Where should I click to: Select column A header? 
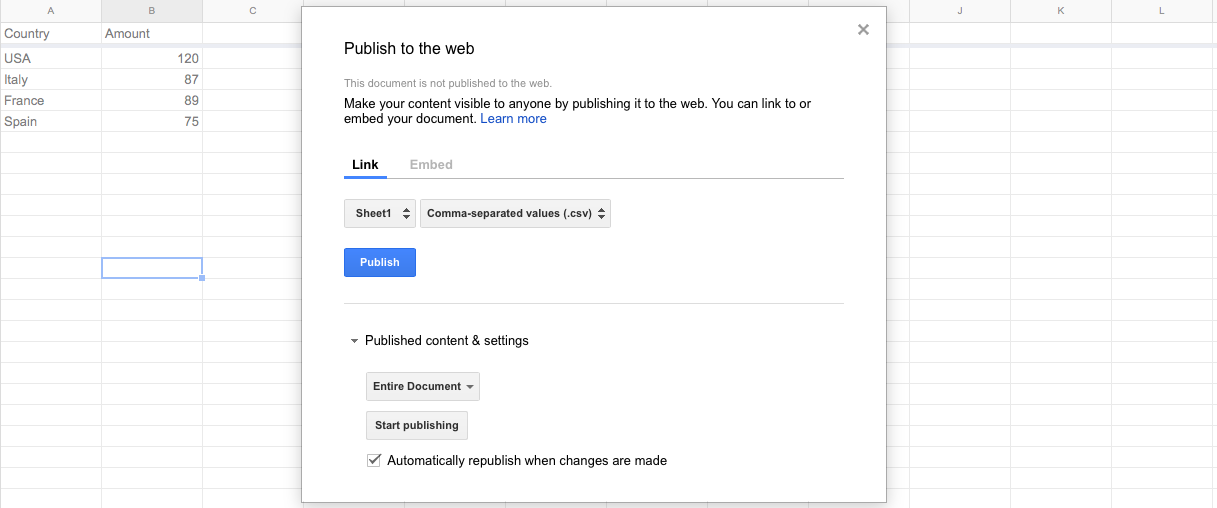coord(51,11)
